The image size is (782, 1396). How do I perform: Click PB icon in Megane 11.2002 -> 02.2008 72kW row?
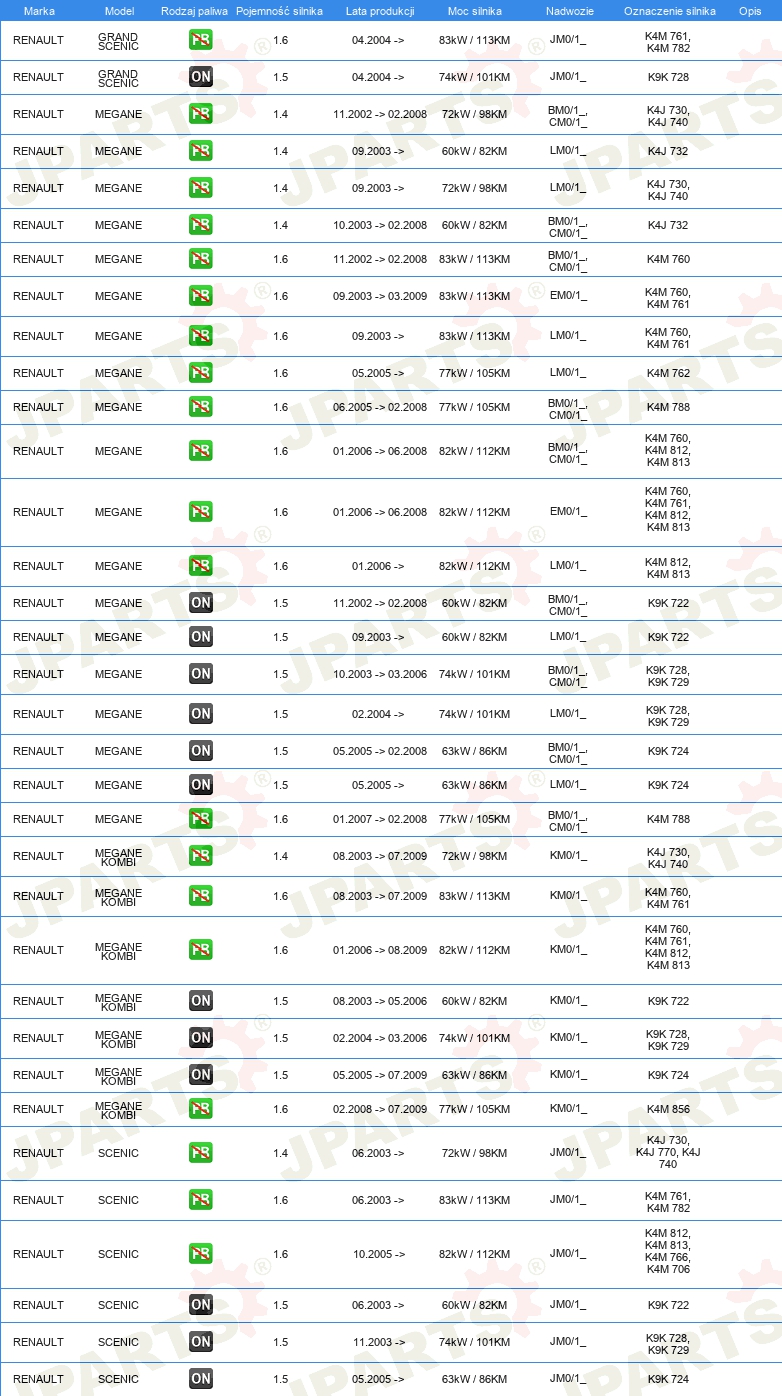(x=201, y=114)
